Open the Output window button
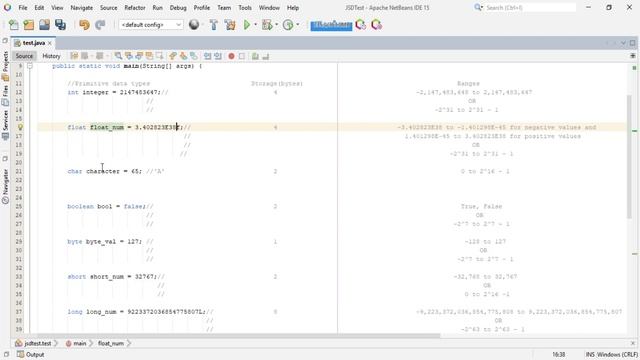This screenshot has height=360, width=640. click(31, 355)
